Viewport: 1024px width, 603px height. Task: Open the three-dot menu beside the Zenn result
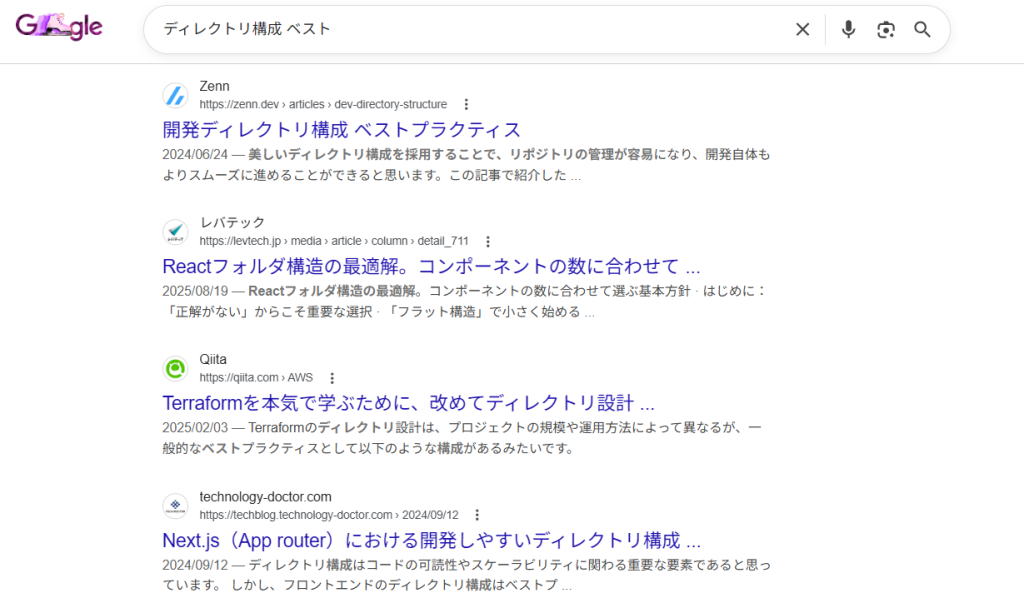pos(466,104)
